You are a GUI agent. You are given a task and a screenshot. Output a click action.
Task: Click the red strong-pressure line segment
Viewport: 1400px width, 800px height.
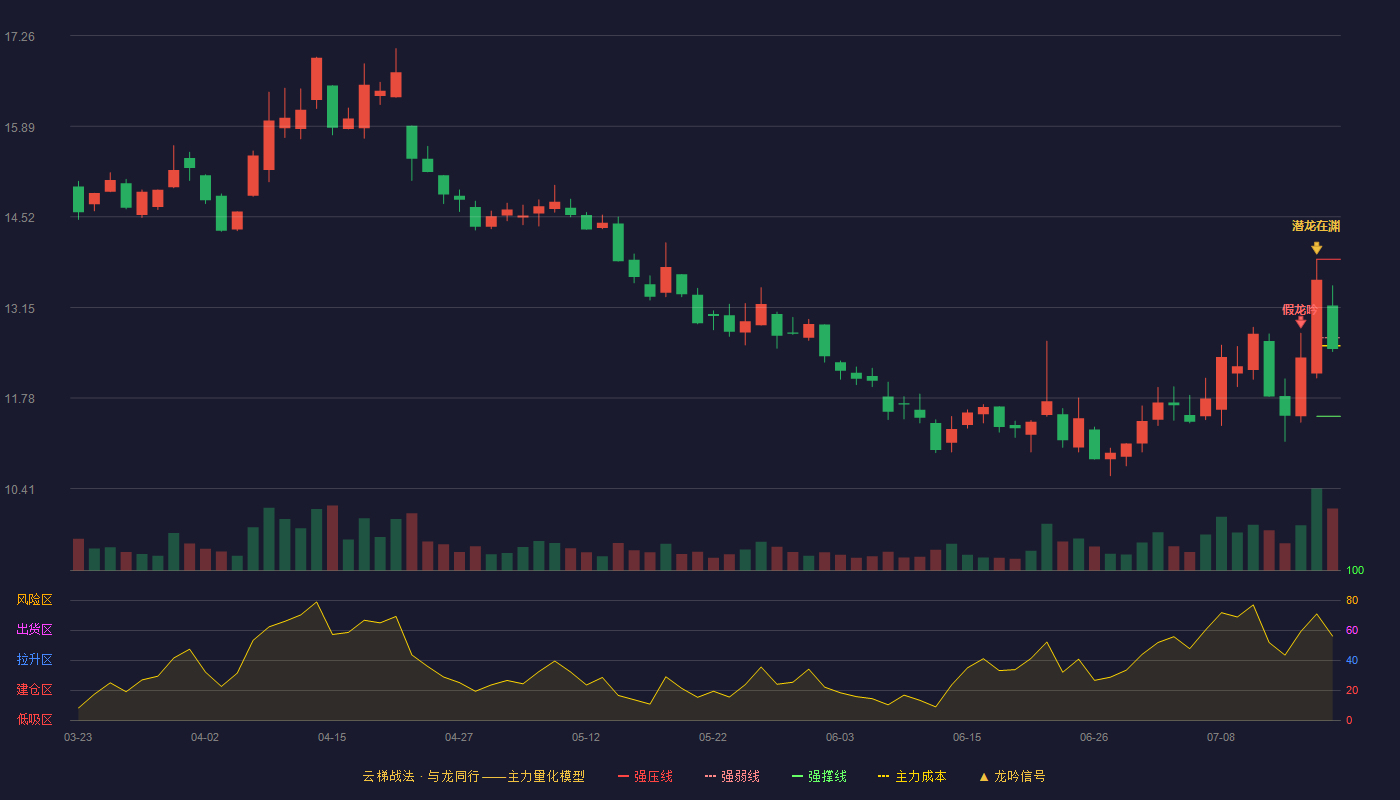[x=1329, y=260]
